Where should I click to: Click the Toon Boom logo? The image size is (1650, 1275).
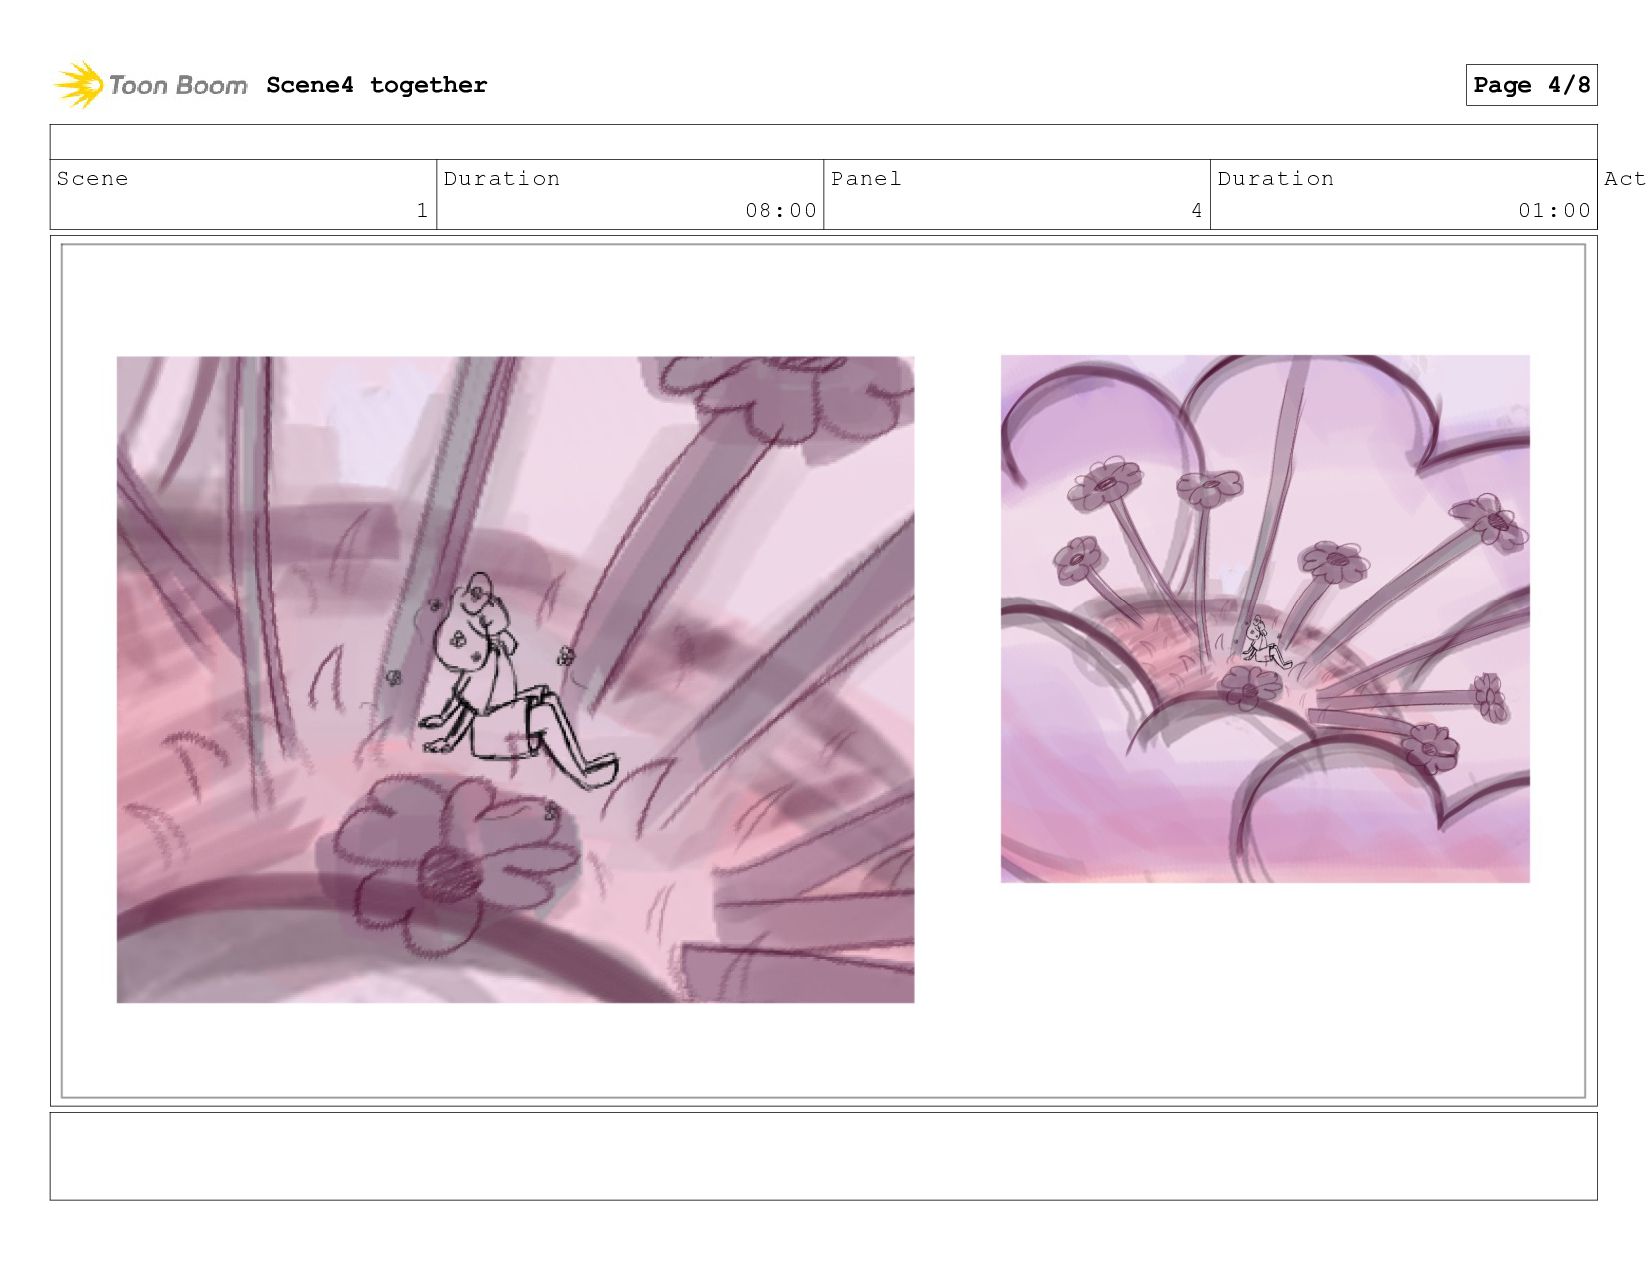coord(150,85)
